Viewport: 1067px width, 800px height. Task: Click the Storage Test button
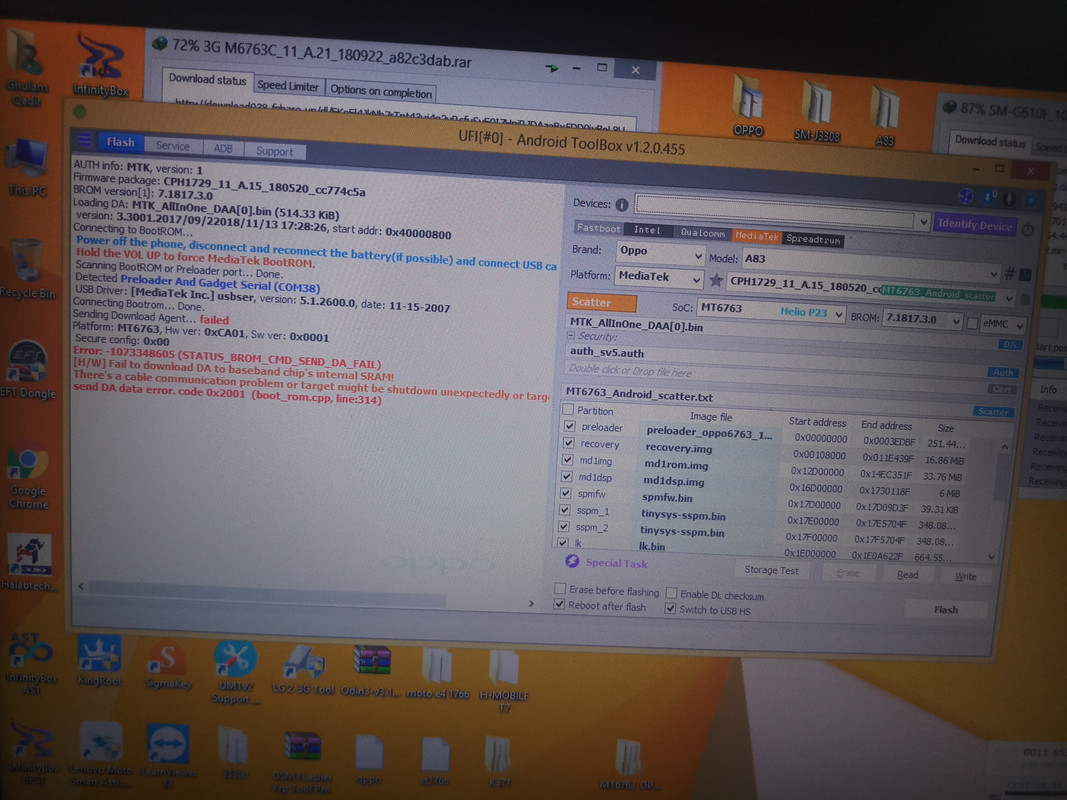771,570
